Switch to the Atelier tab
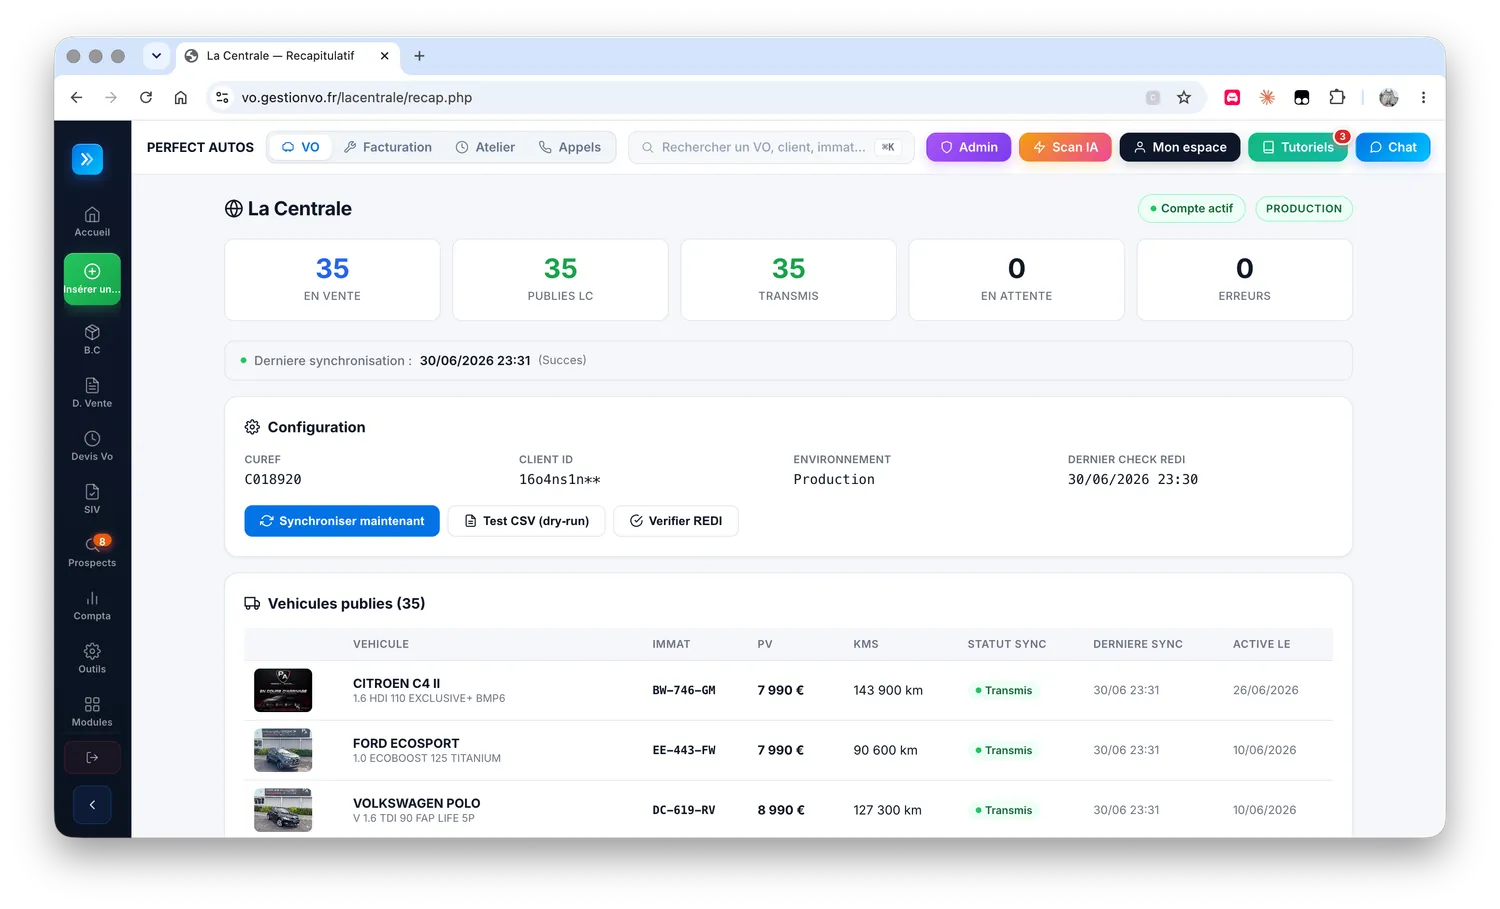This screenshot has height=909, width=1500. point(486,147)
